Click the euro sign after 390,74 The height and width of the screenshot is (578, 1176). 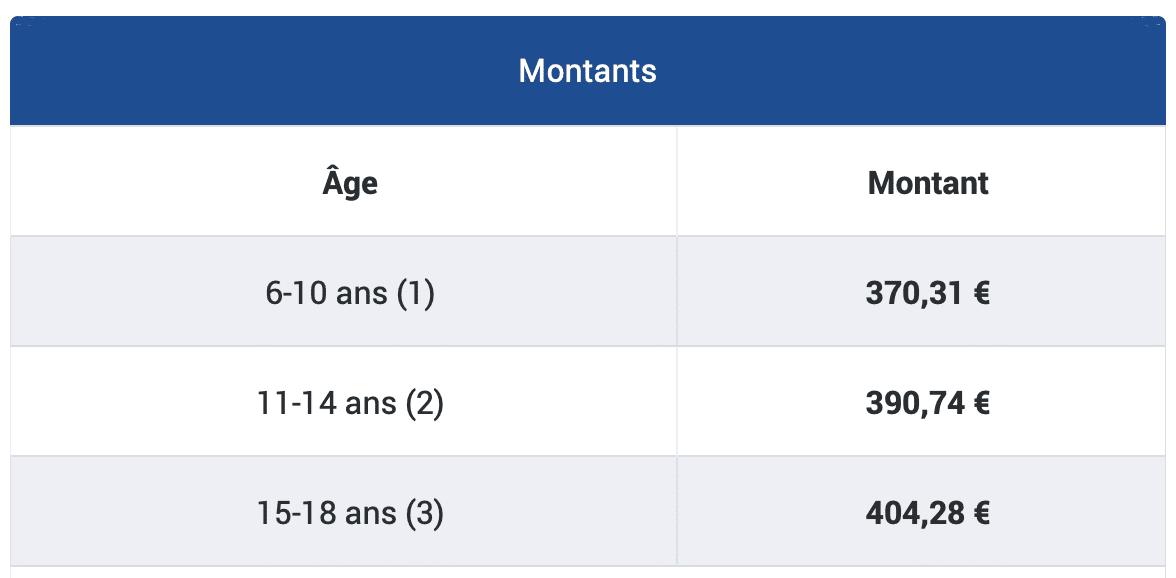(x=981, y=403)
